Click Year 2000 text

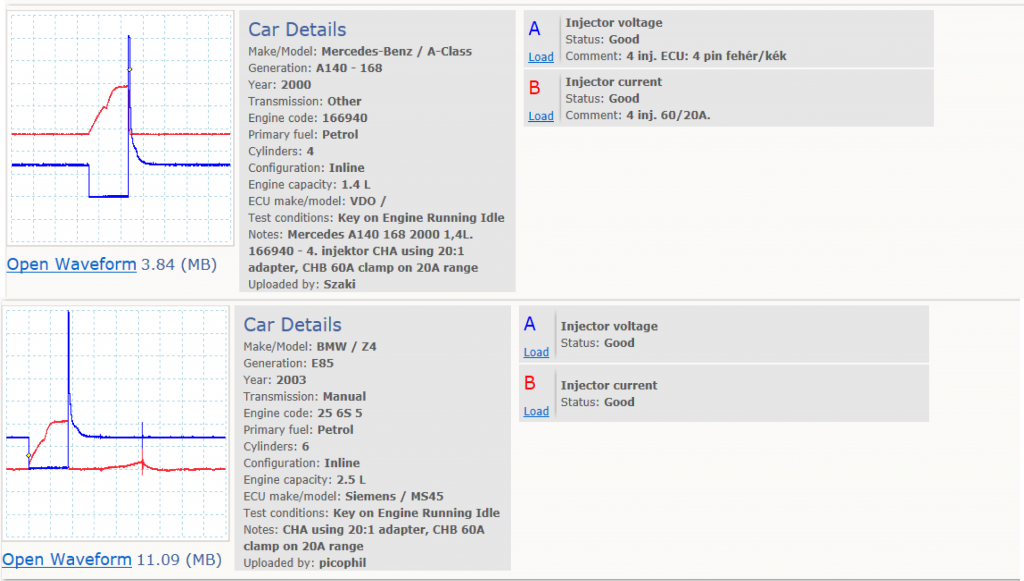tap(280, 85)
